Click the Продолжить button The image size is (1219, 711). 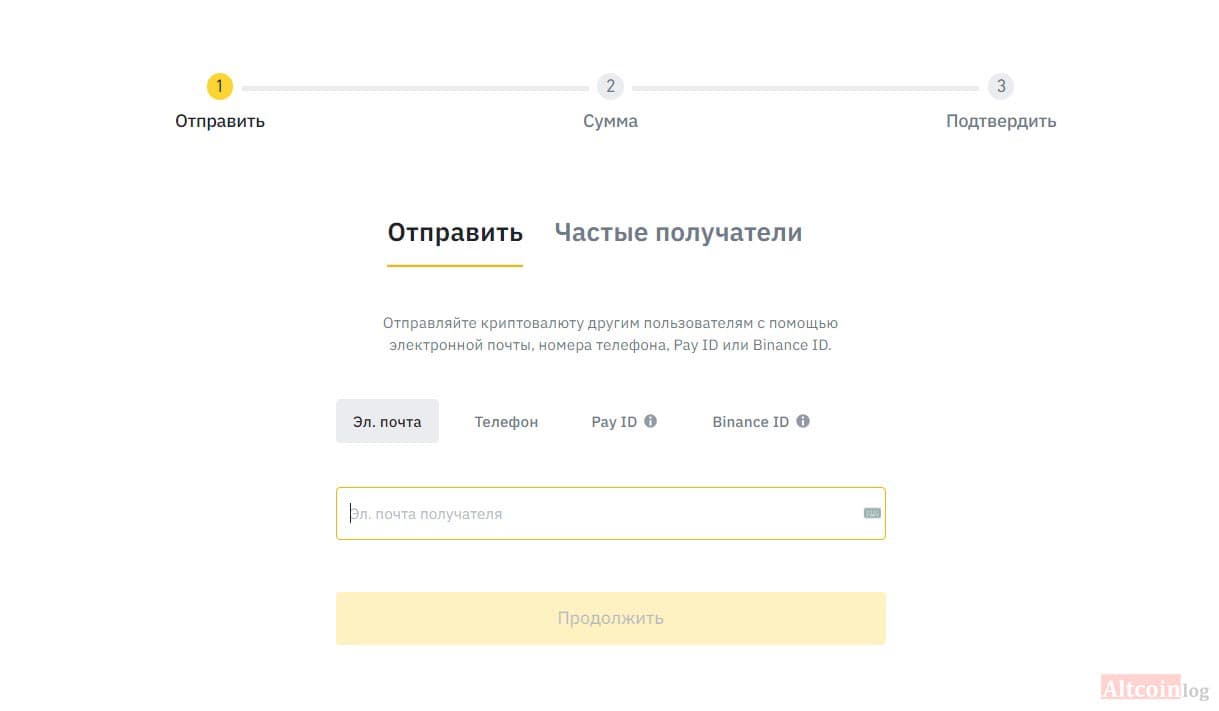(x=610, y=618)
